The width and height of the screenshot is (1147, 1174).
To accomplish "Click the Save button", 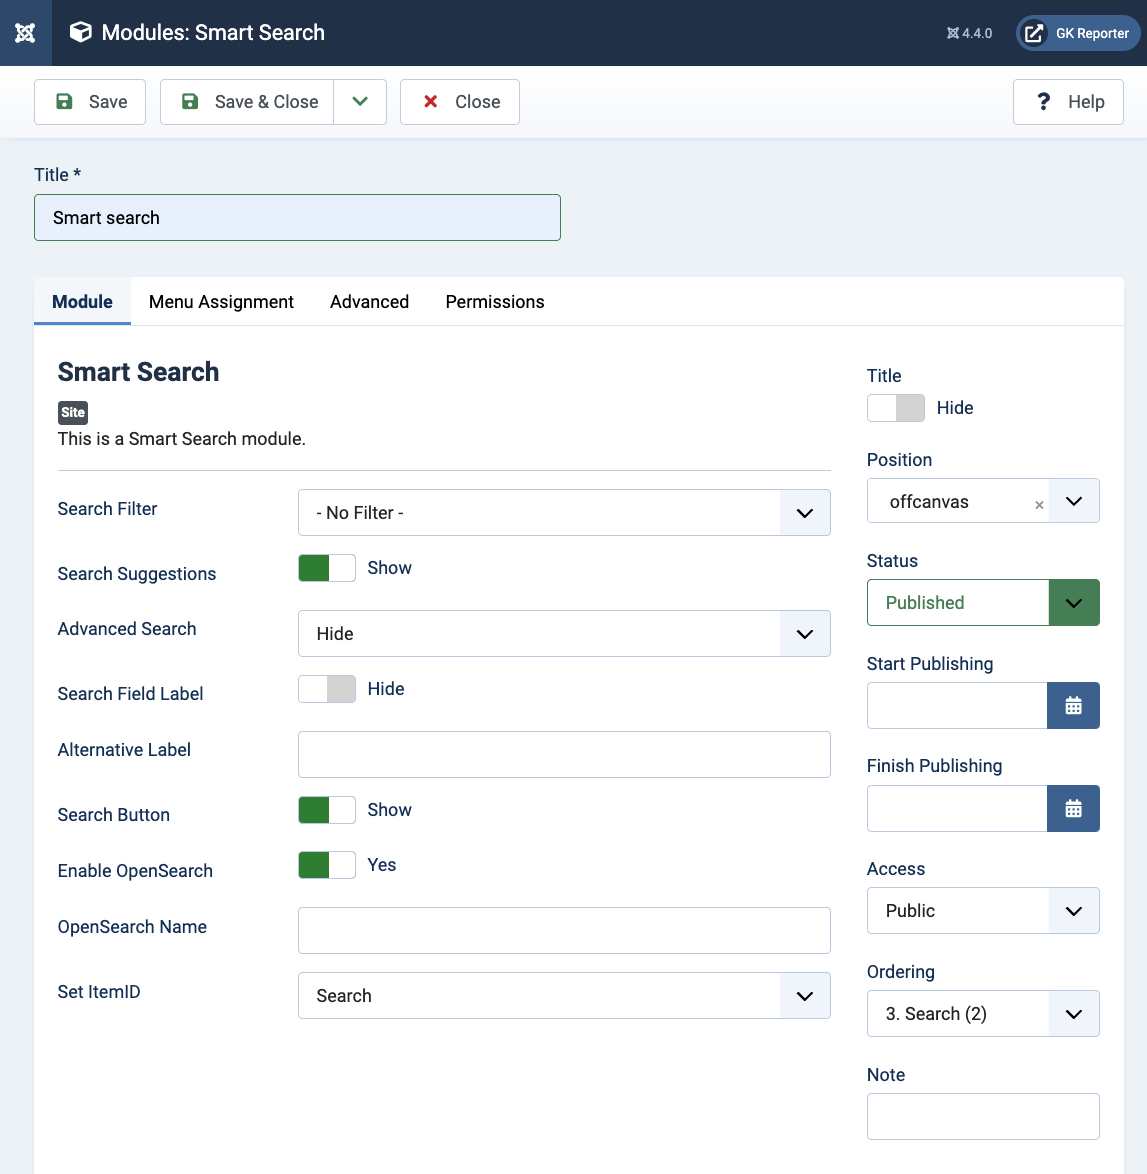I will click(x=90, y=102).
